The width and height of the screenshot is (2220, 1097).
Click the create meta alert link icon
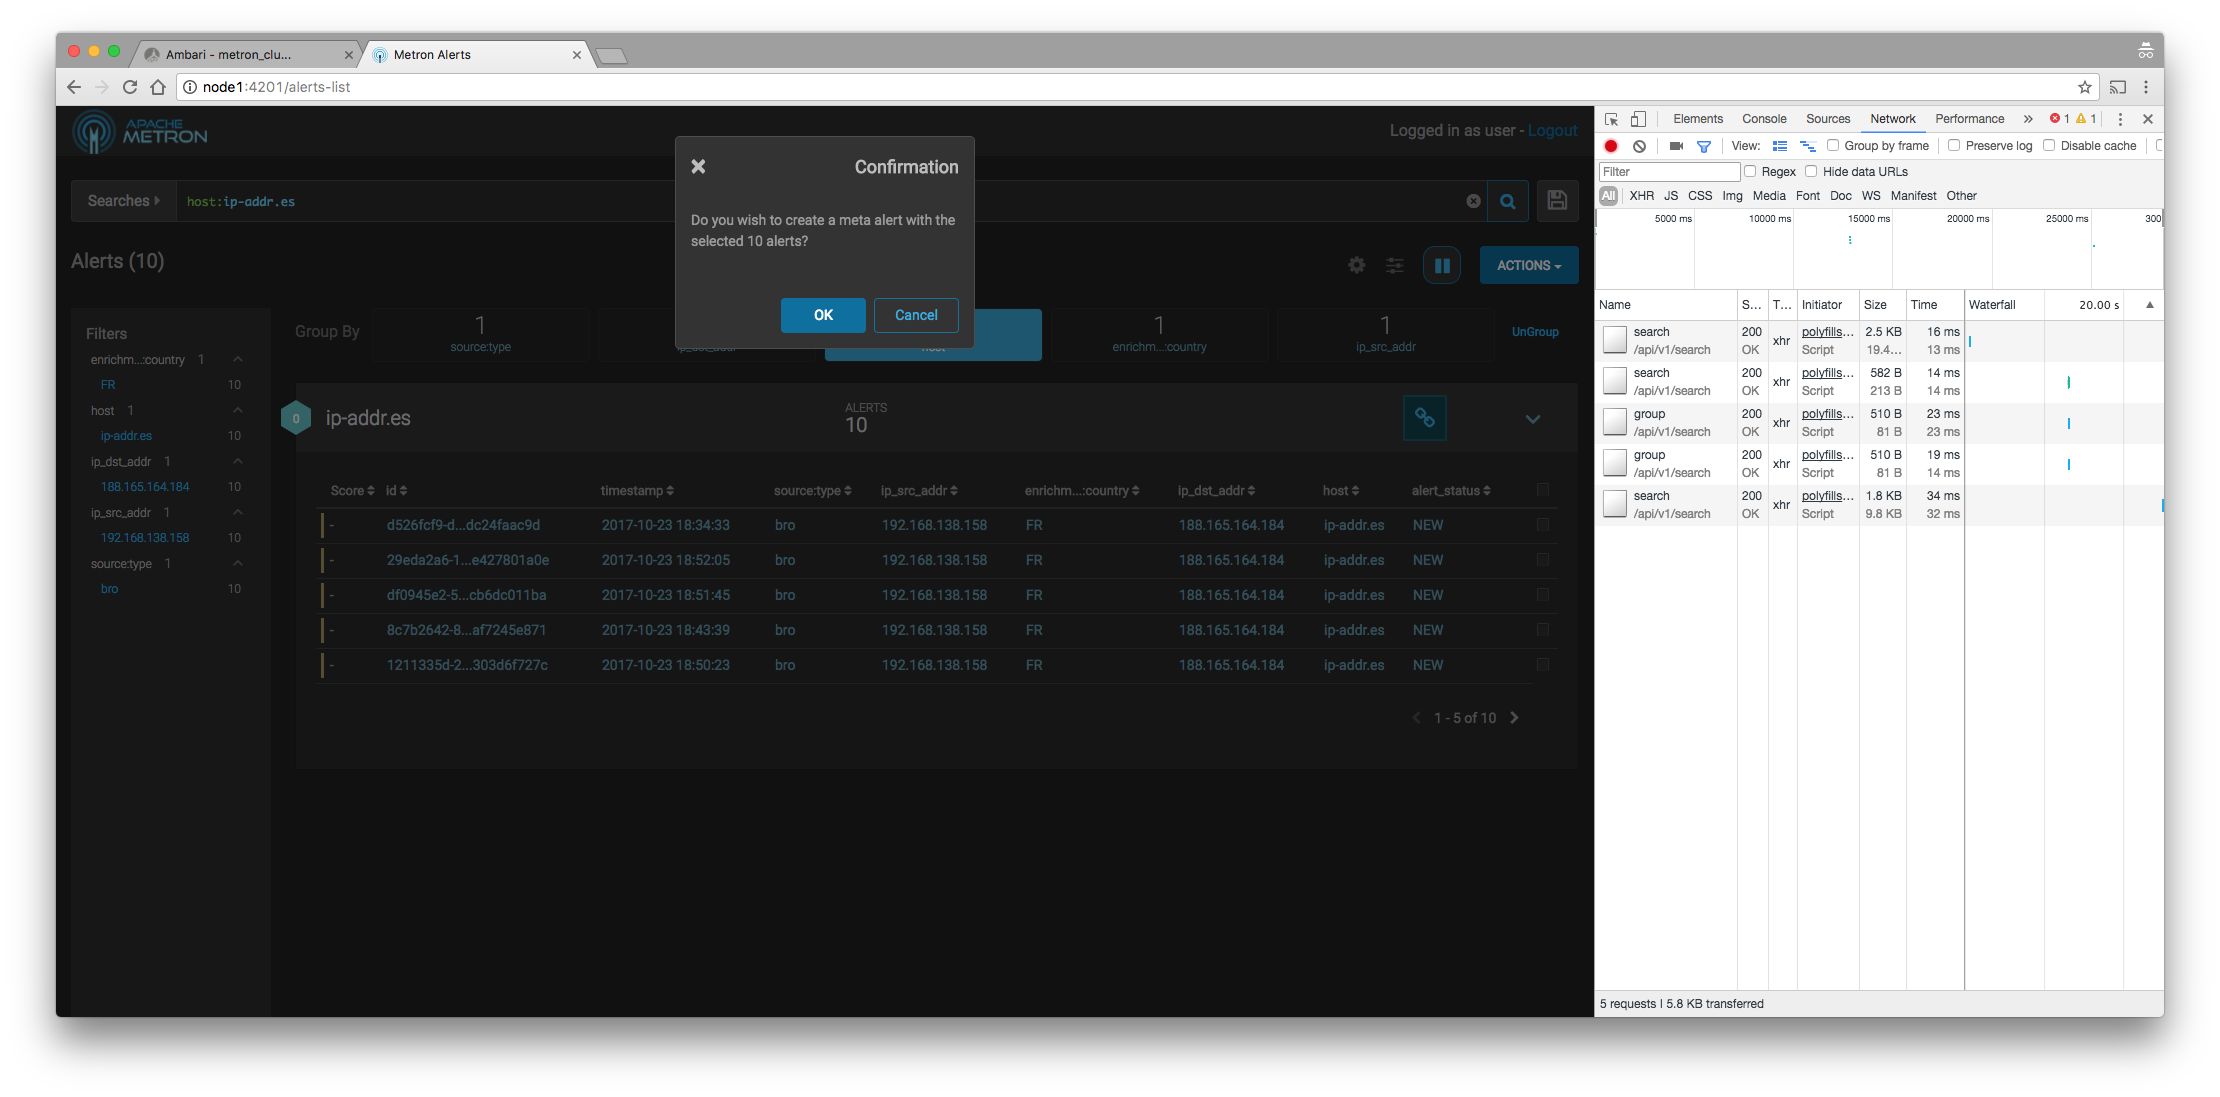pyautogui.click(x=1424, y=418)
